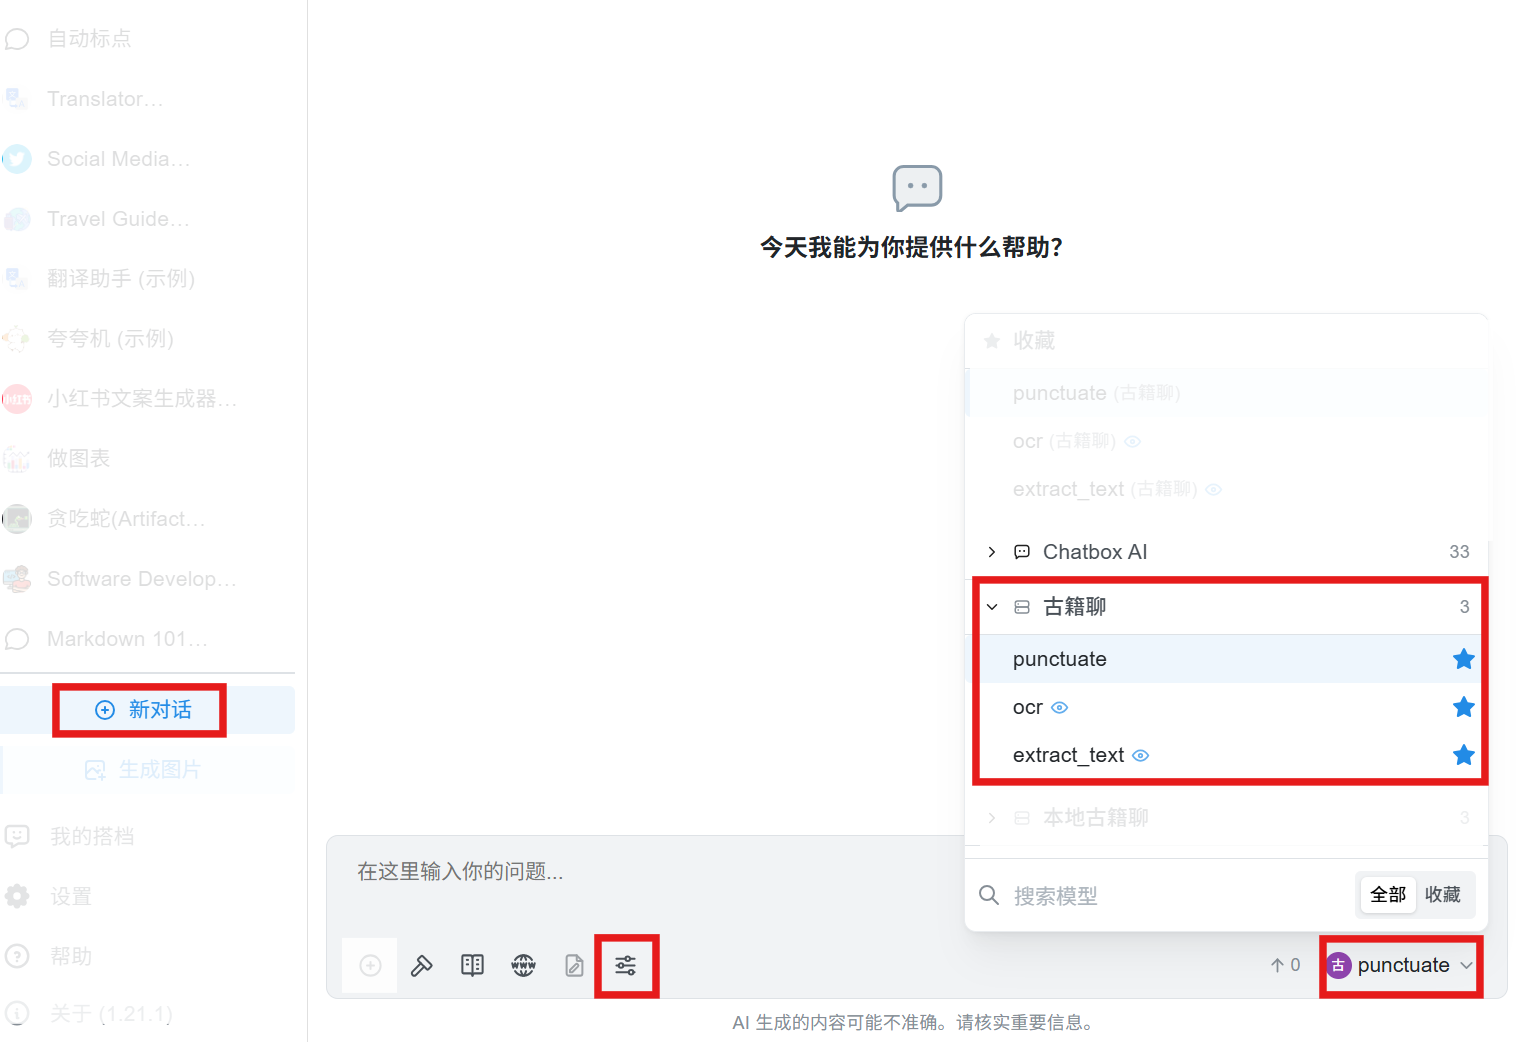Click the large chat bubble logo icon
The image size is (1516, 1042).
[917, 188]
